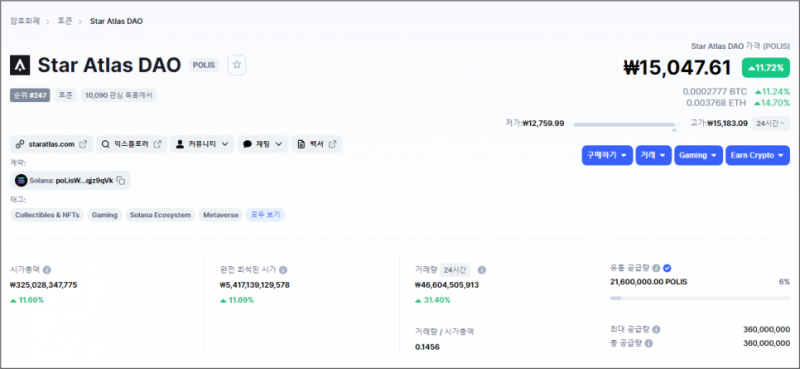Image resolution: width=800 pixels, height=369 pixels.
Task: Show info for 총 공급량 total supply
Action: click(648, 343)
